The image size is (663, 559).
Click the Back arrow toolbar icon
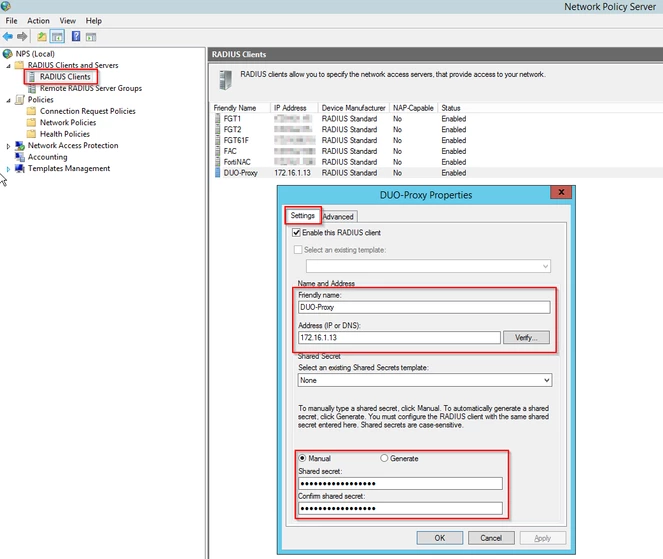[8, 37]
